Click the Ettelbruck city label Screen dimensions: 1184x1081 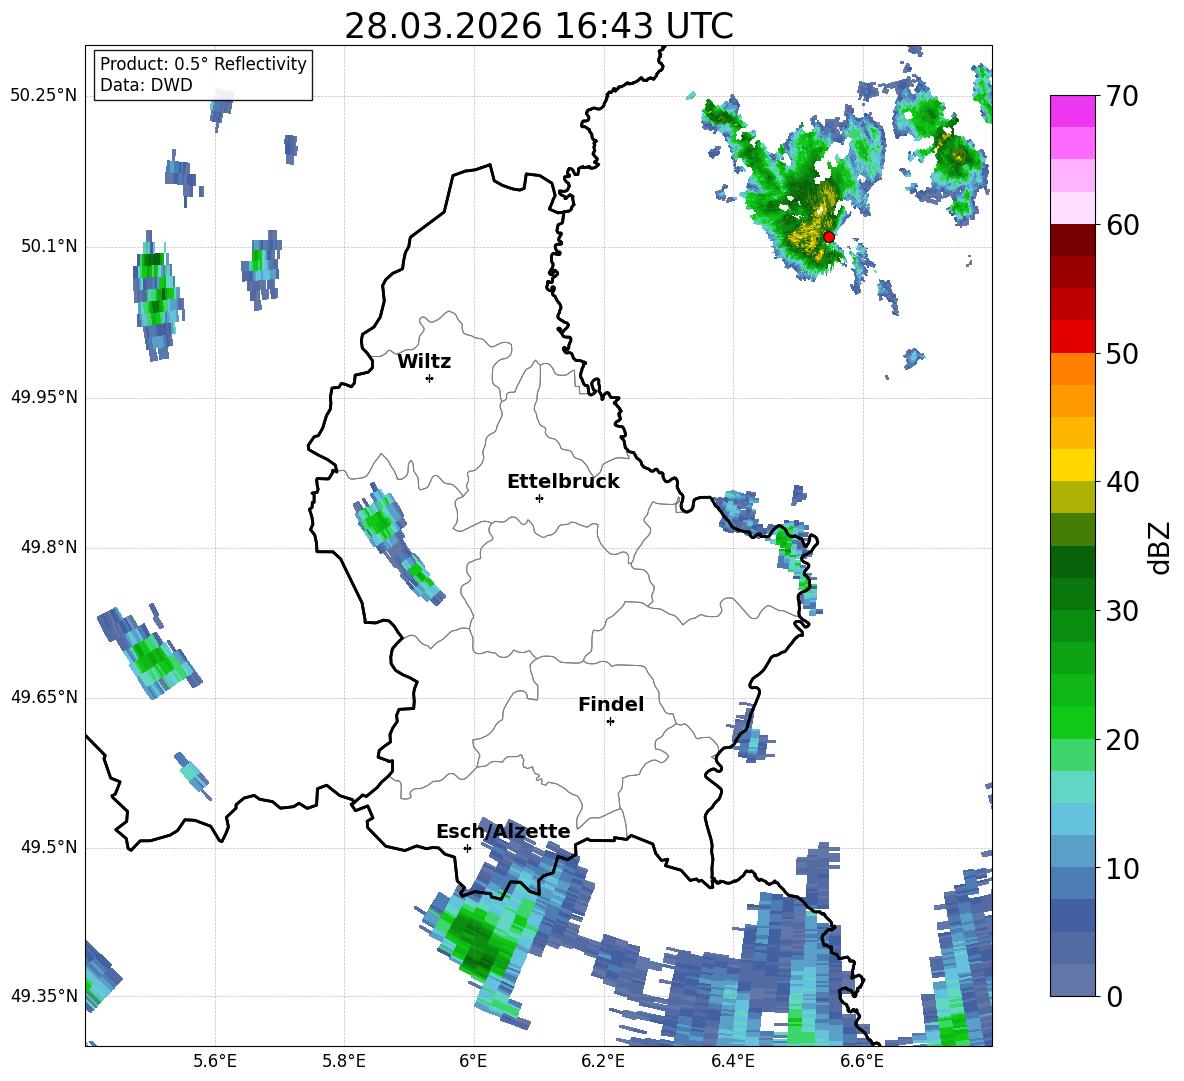tap(563, 482)
